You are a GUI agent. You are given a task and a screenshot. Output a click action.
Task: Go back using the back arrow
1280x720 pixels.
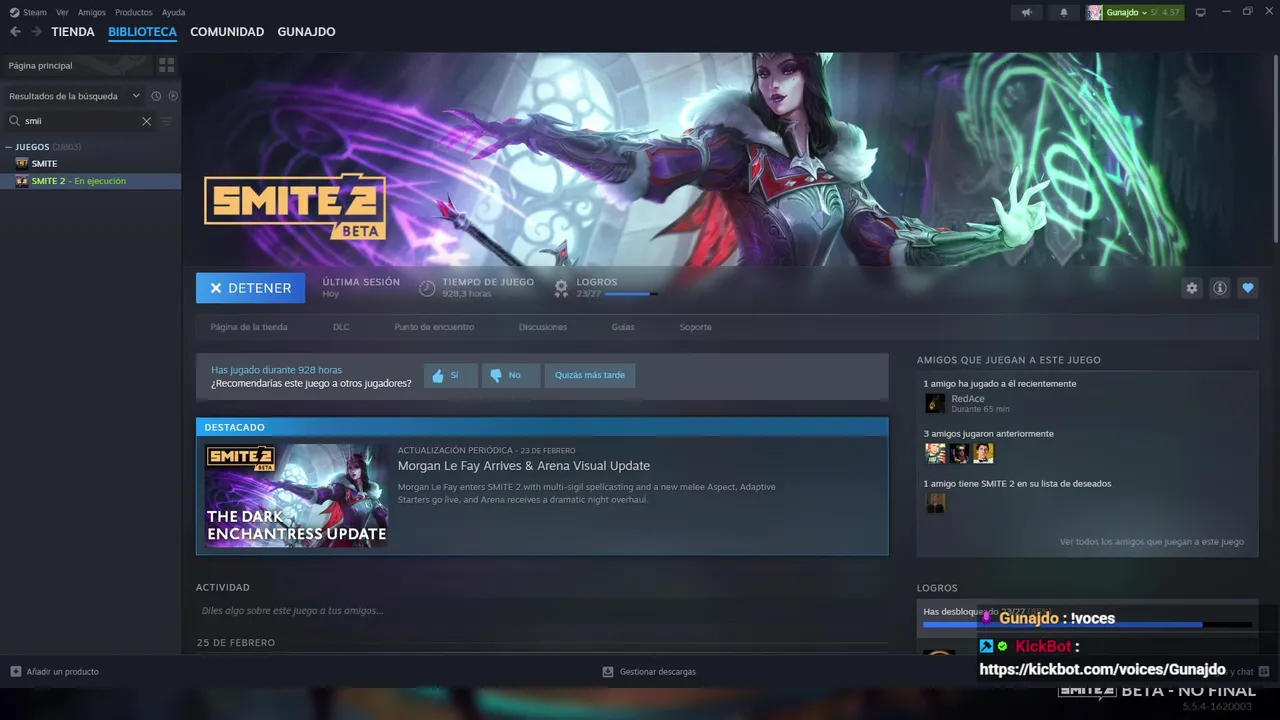(x=15, y=32)
